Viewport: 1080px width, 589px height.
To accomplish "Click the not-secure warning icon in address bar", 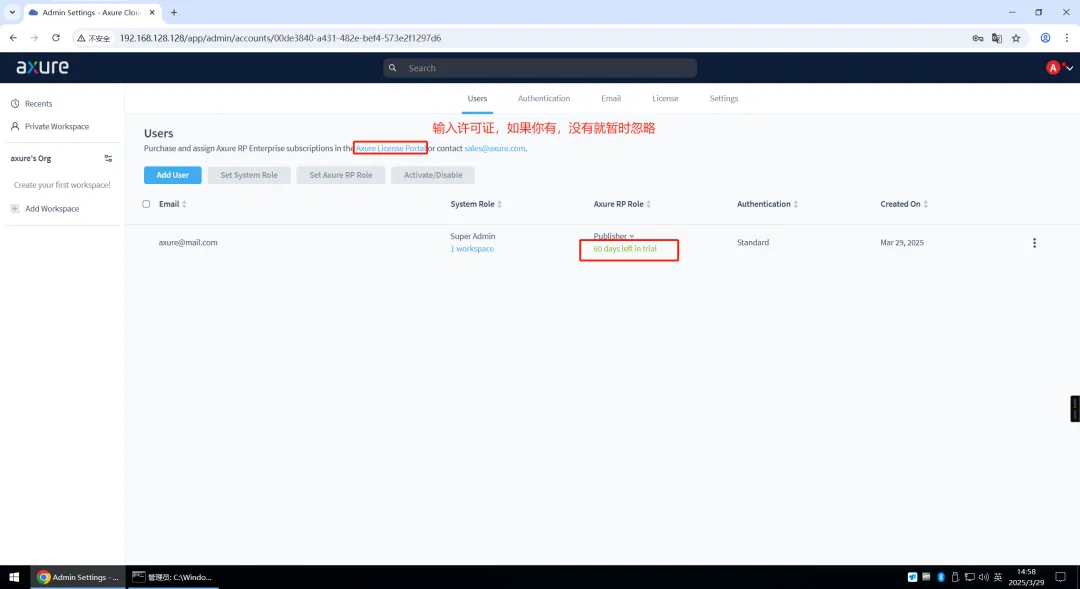I will point(81,38).
